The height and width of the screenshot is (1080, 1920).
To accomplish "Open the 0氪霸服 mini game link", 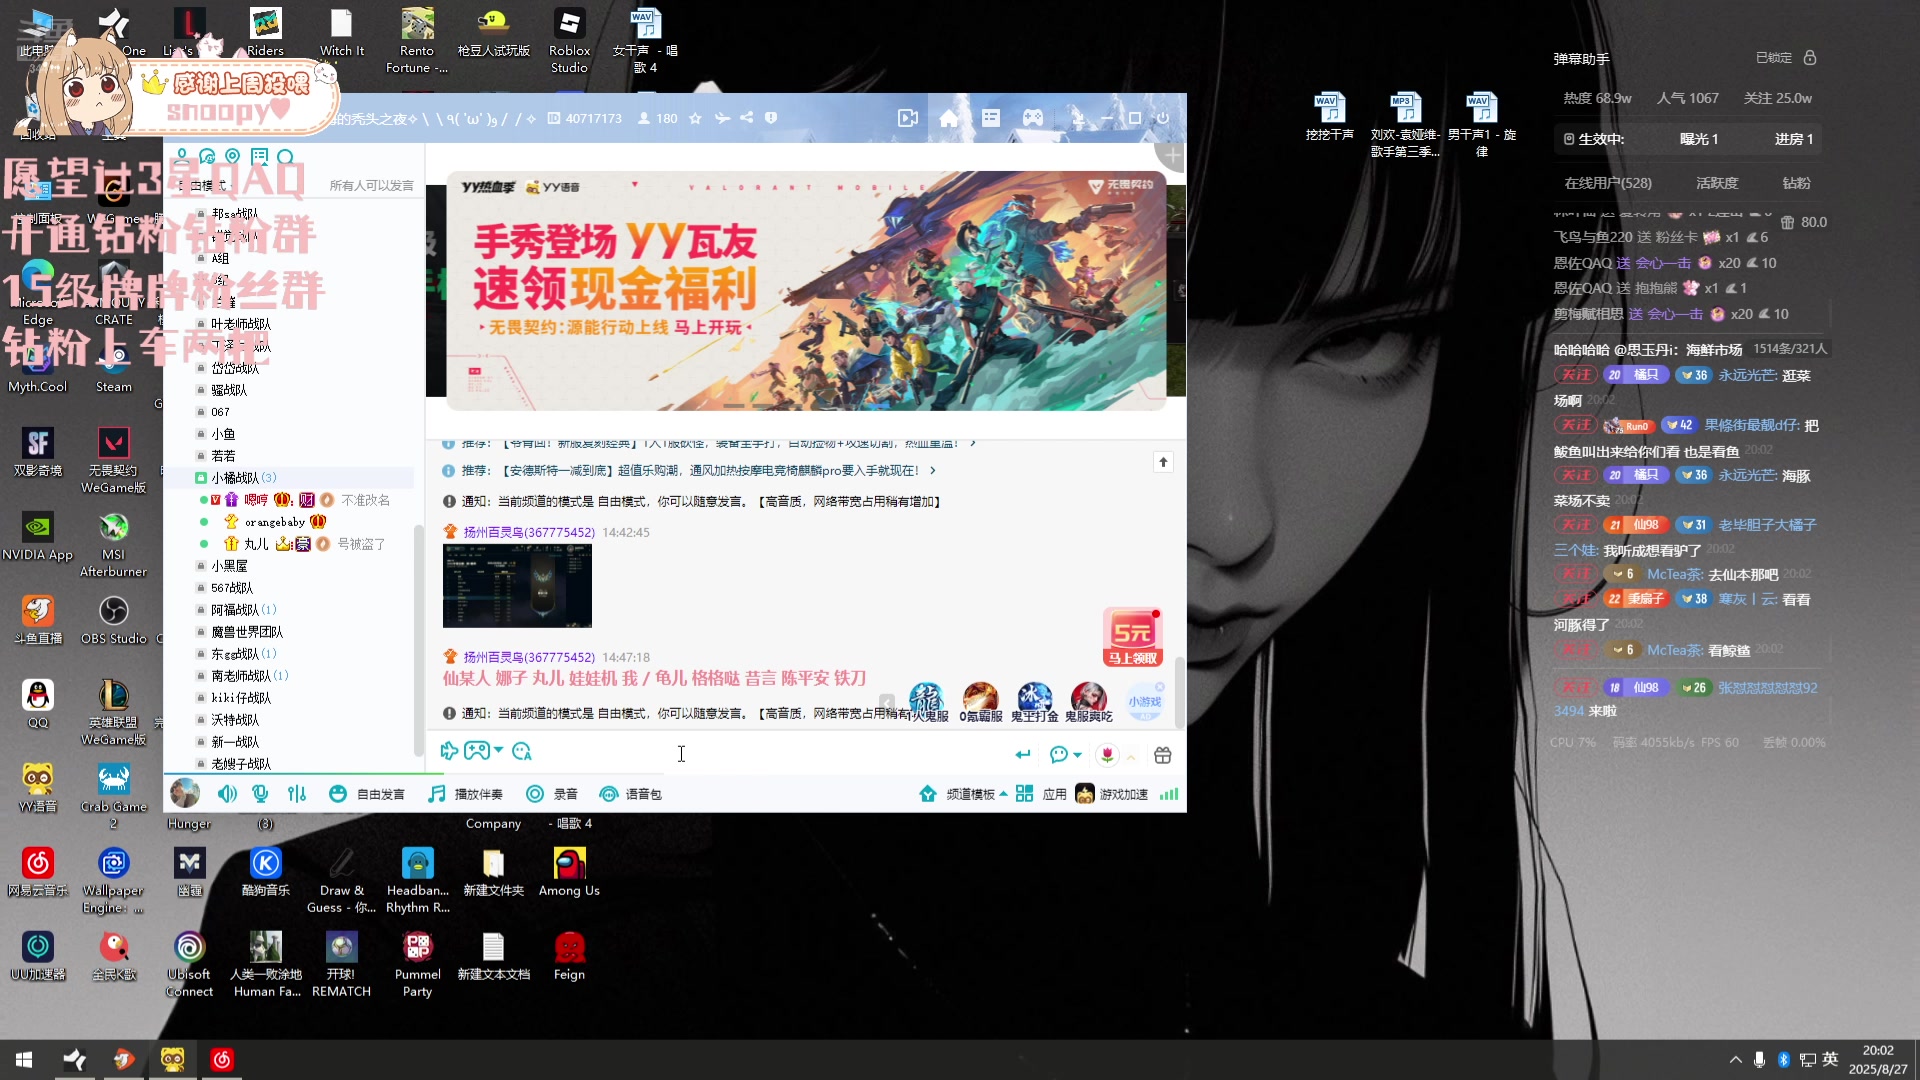I will (981, 702).
